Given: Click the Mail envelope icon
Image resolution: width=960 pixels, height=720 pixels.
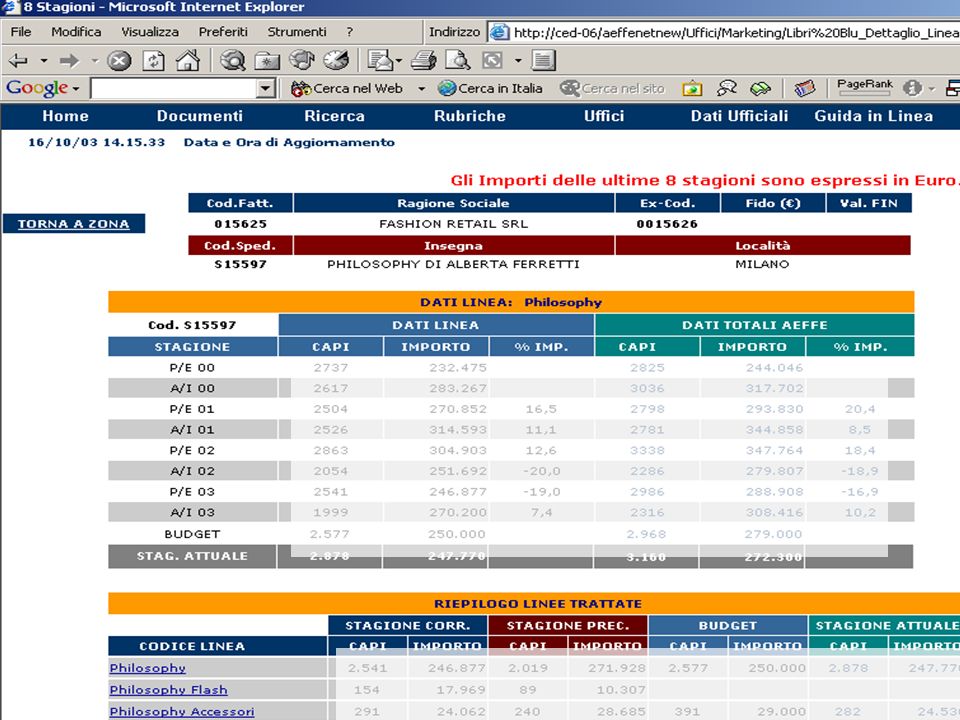Looking at the screenshot, I should point(380,60).
